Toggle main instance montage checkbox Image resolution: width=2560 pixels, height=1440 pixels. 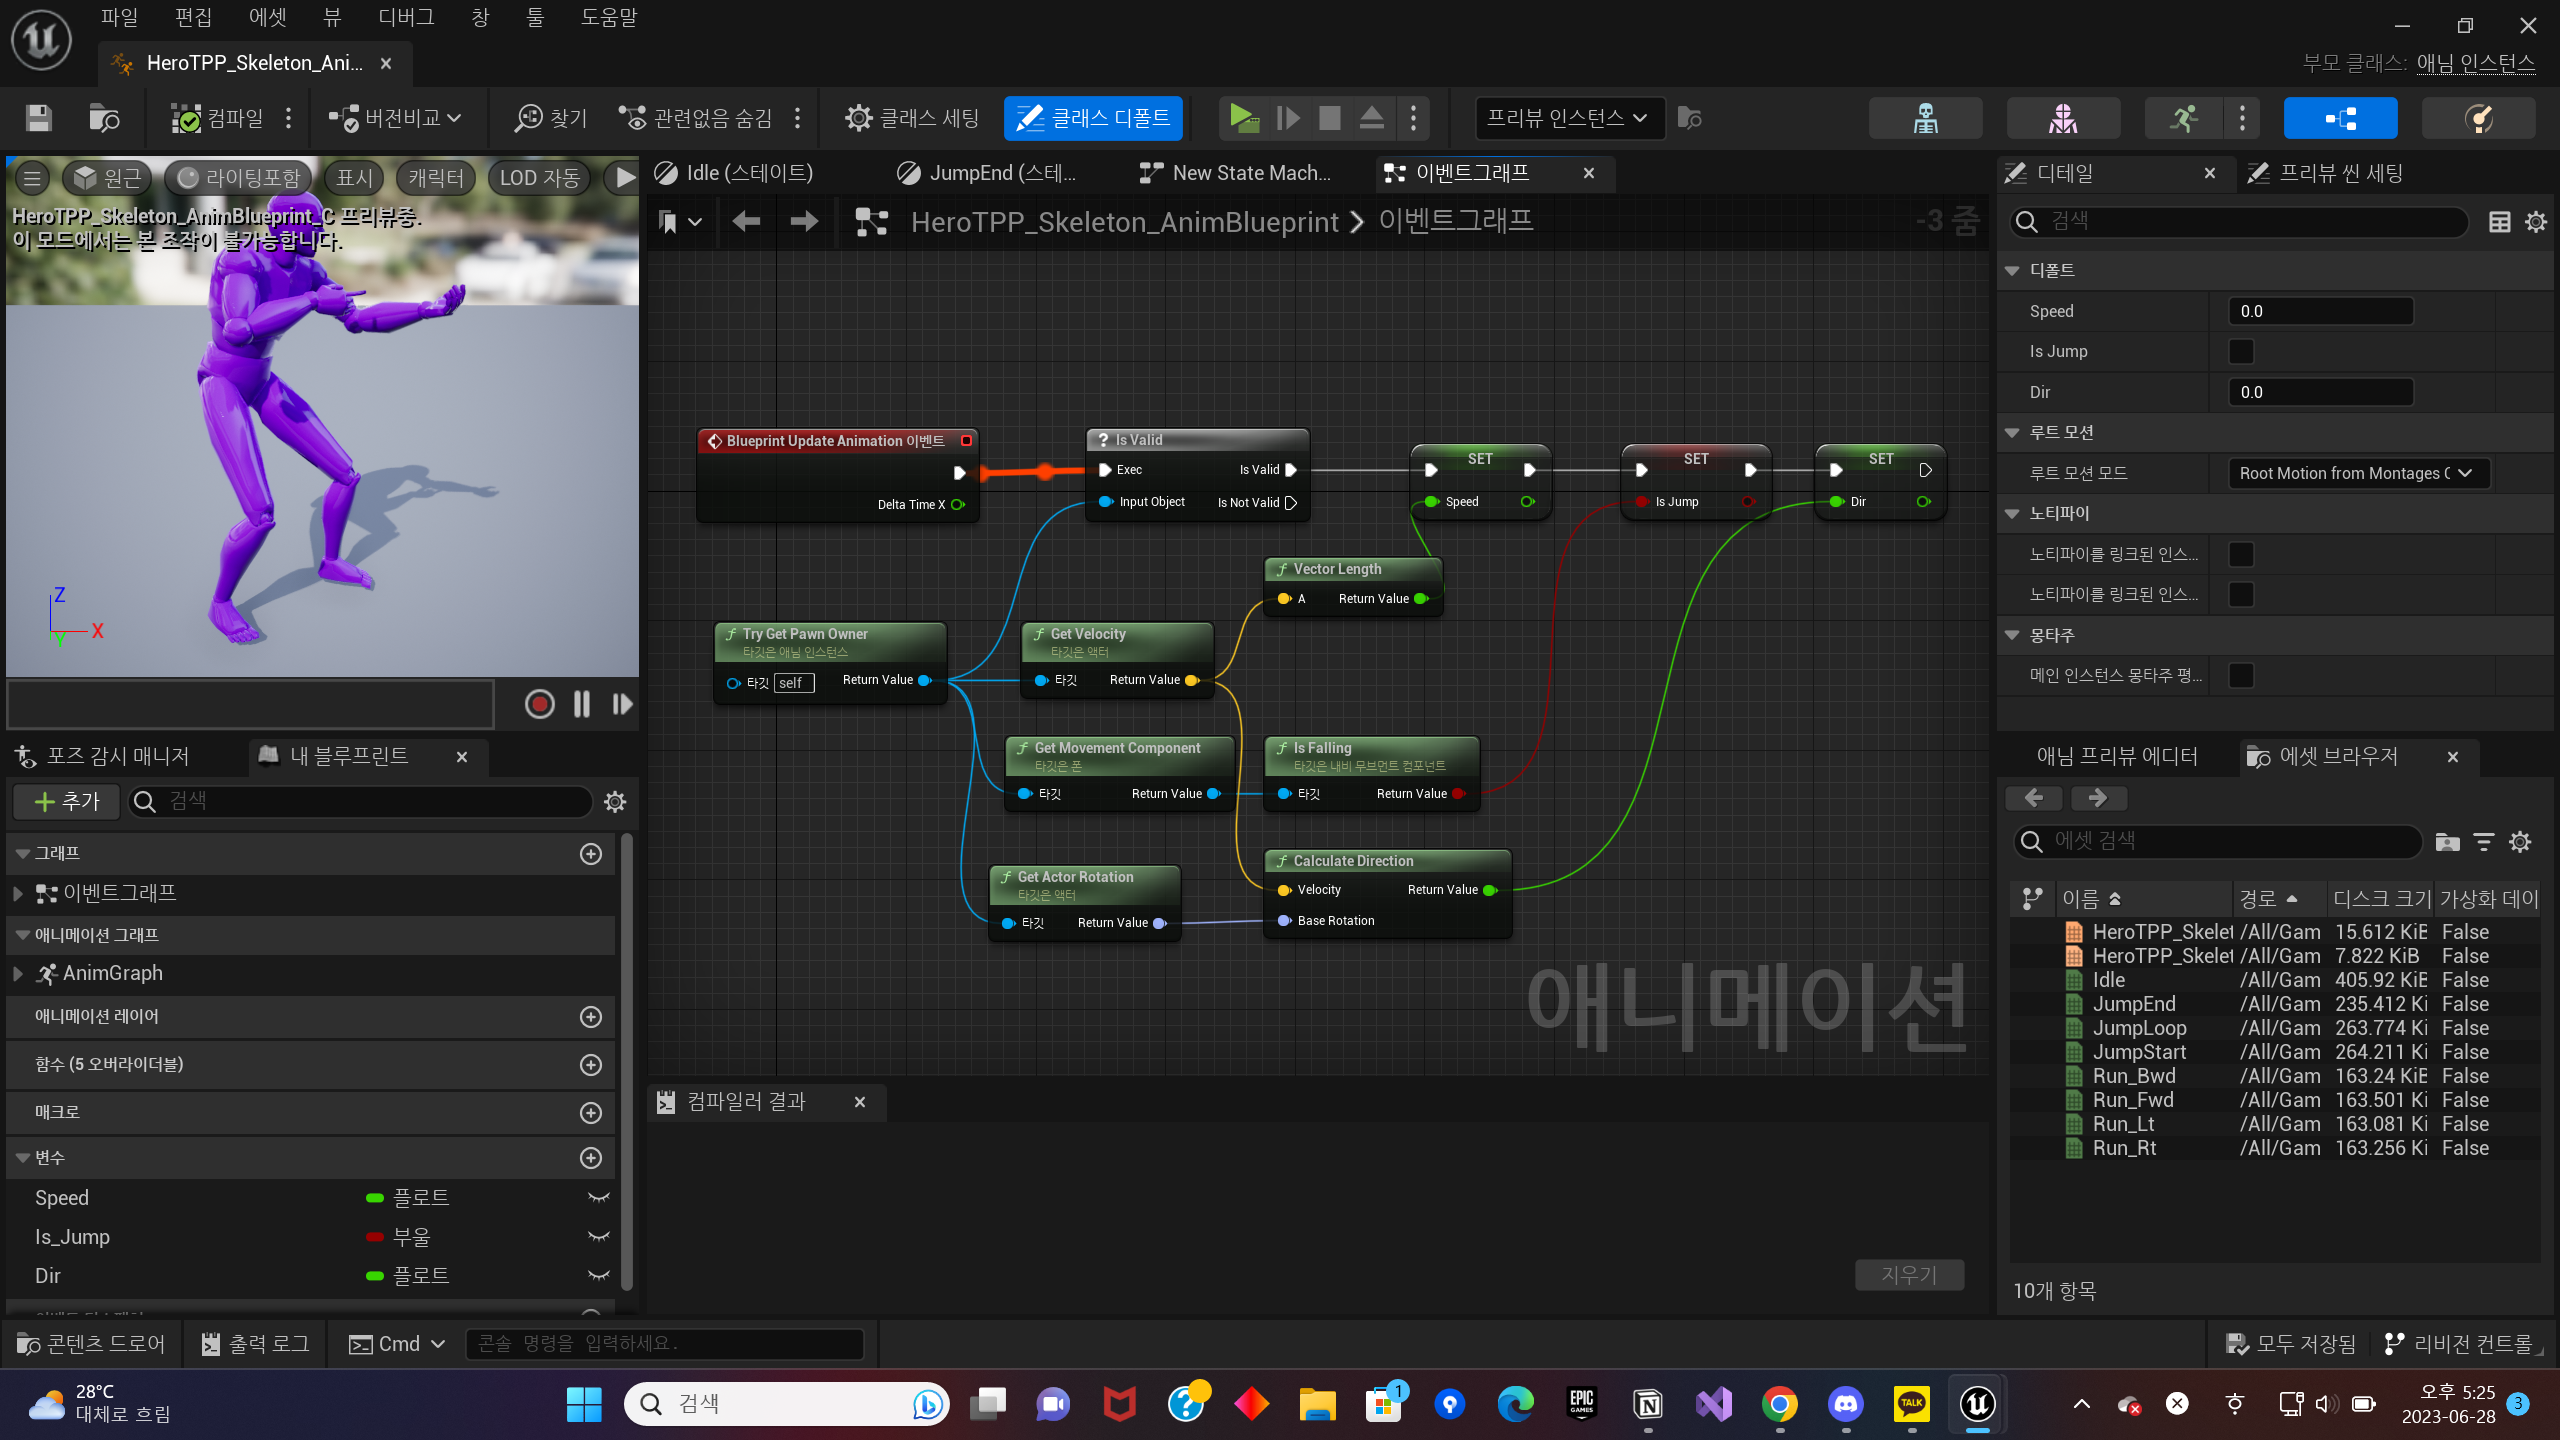[2241, 676]
